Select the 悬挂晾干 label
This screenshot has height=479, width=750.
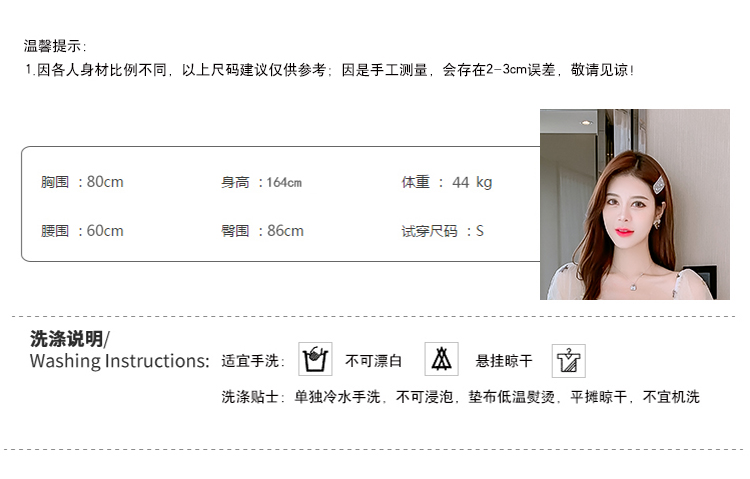point(504,361)
